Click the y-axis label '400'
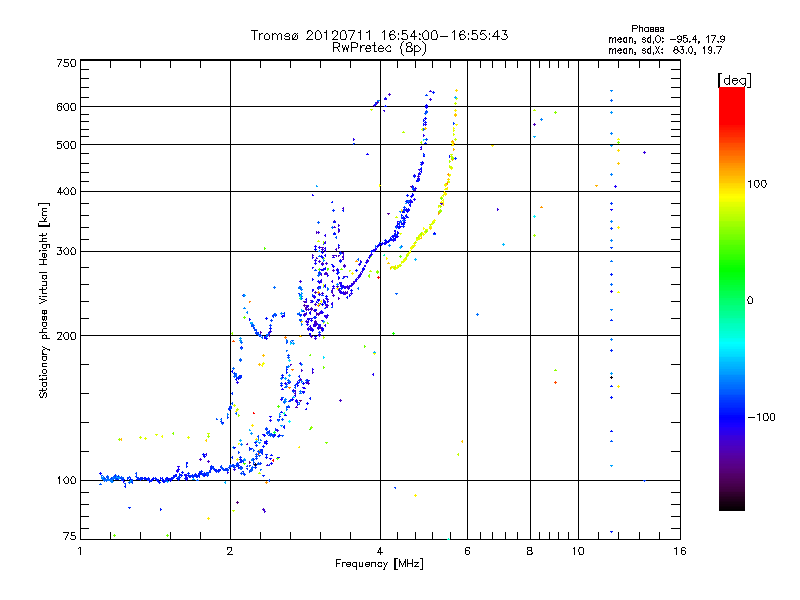Image resolution: width=800 pixels, height=600 pixels. tap(66, 191)
